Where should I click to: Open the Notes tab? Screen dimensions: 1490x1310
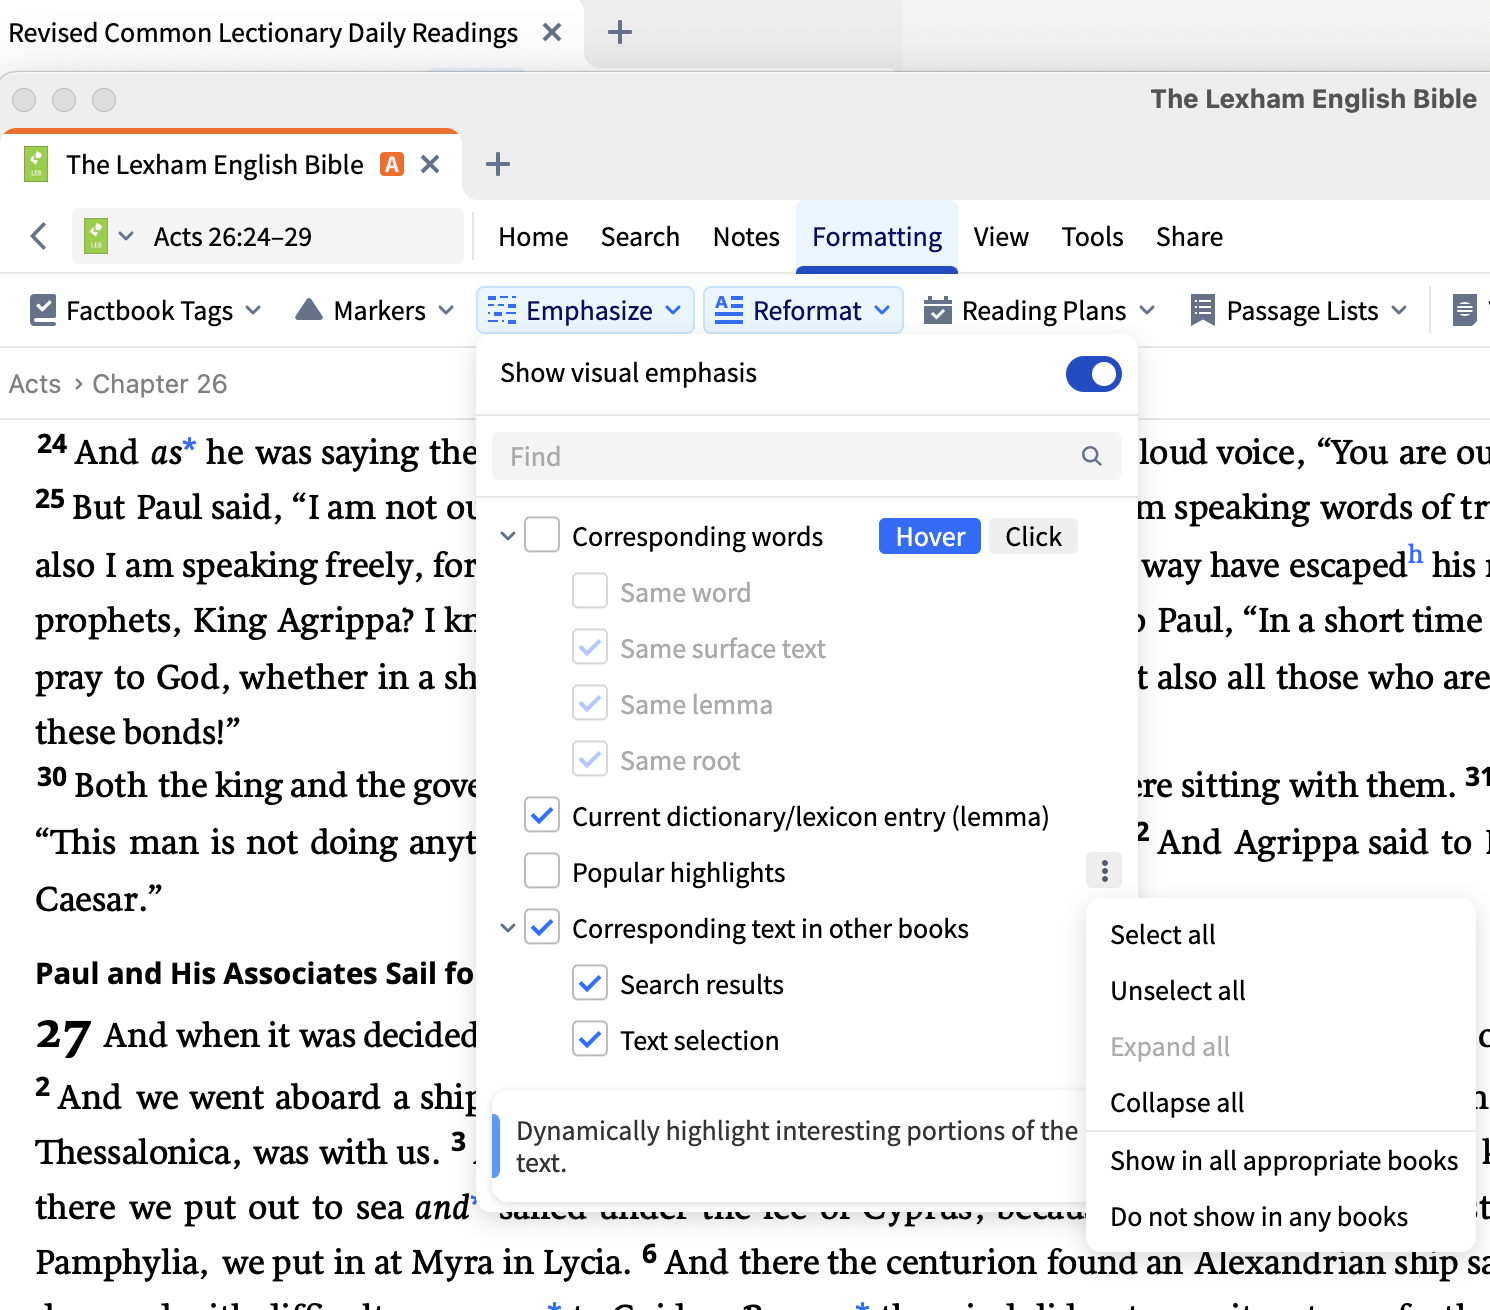pyautogui.click(x=746, y=237)
